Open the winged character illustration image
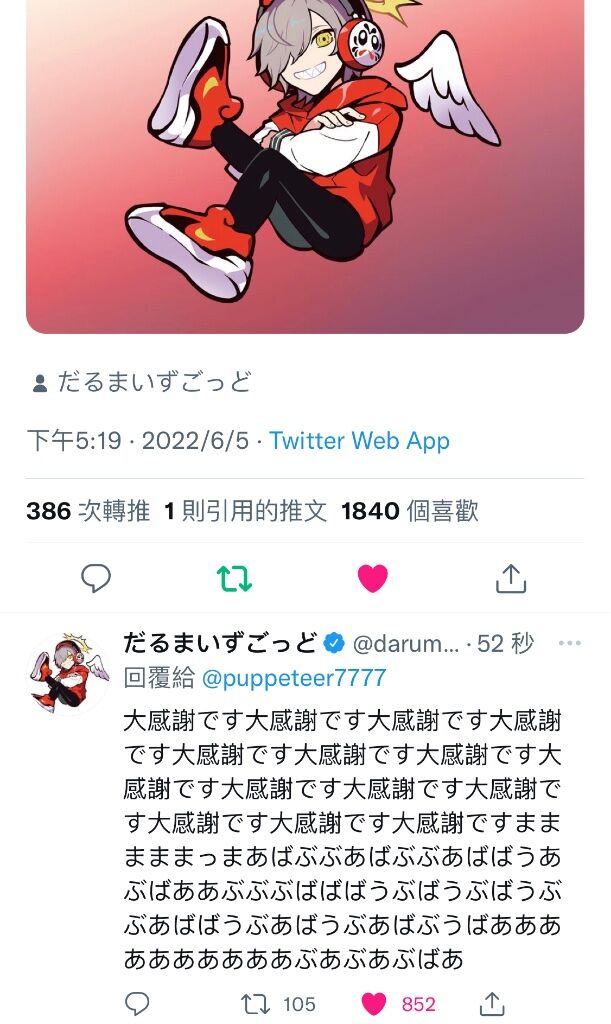The image size is (611, 1024). tap(305, 167)
